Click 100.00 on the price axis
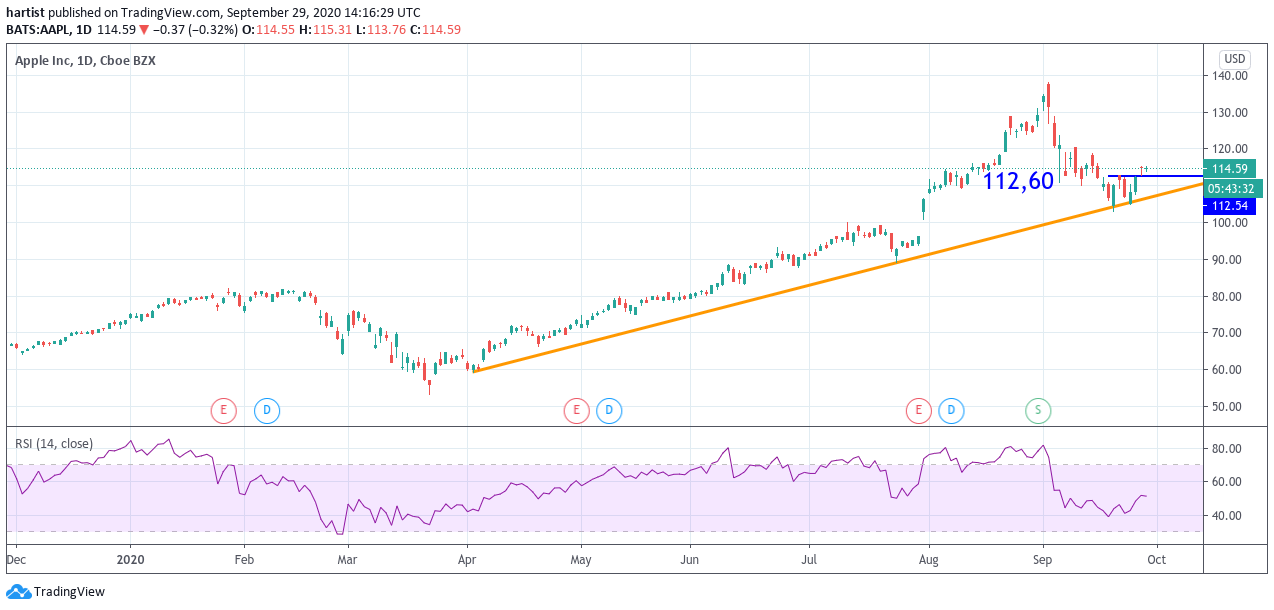This screenshot has height=610, width=1274. 1230,223
